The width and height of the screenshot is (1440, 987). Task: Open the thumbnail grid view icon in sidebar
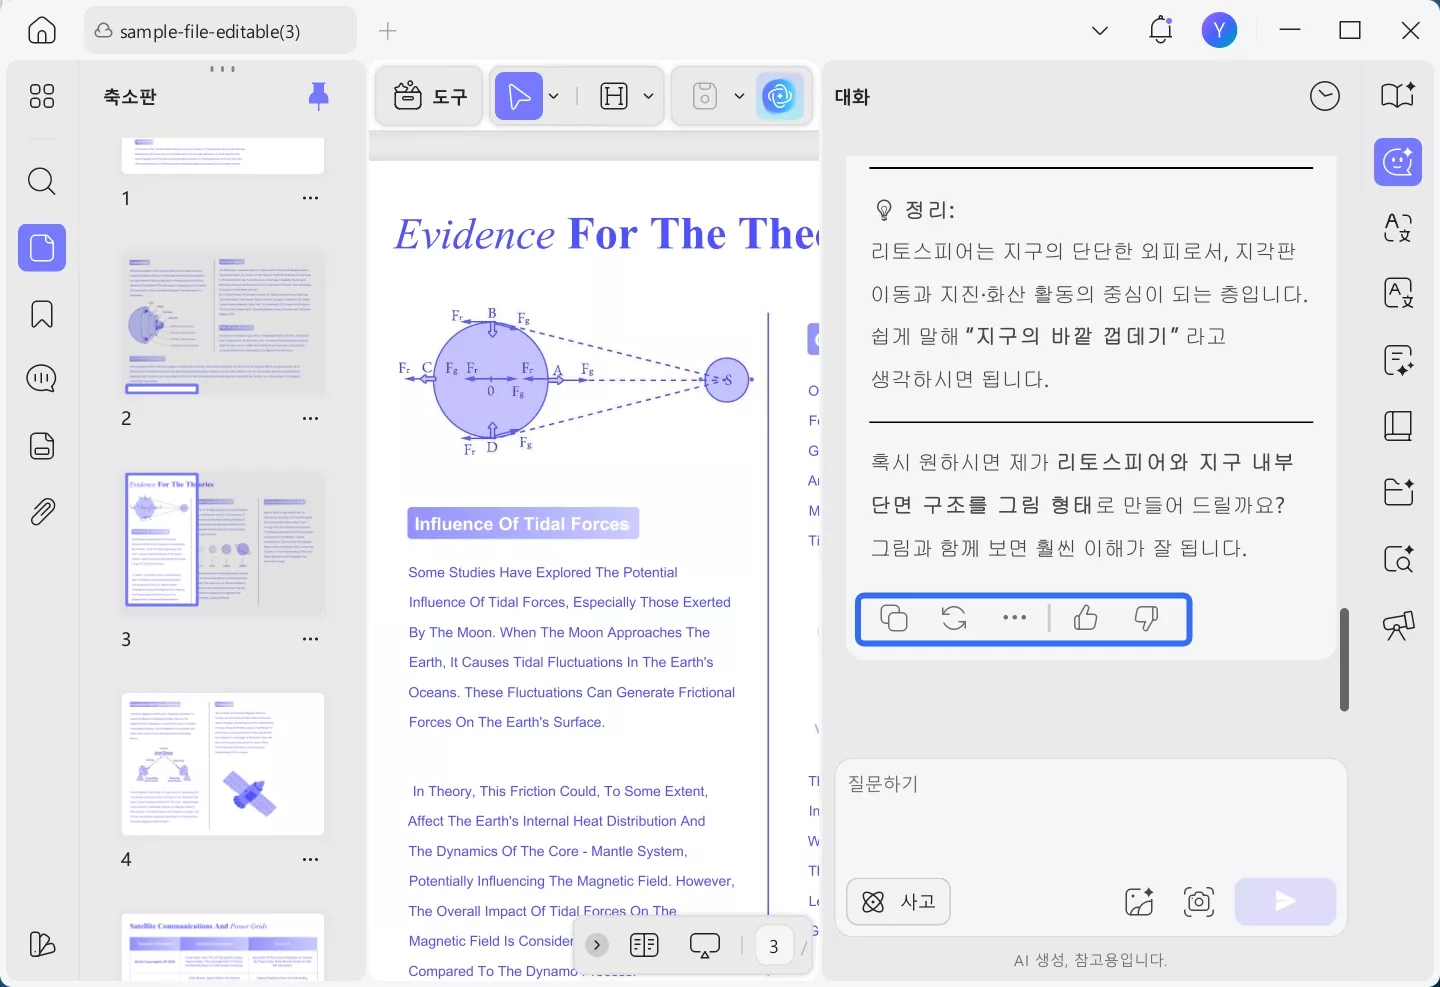pos(42,96)
